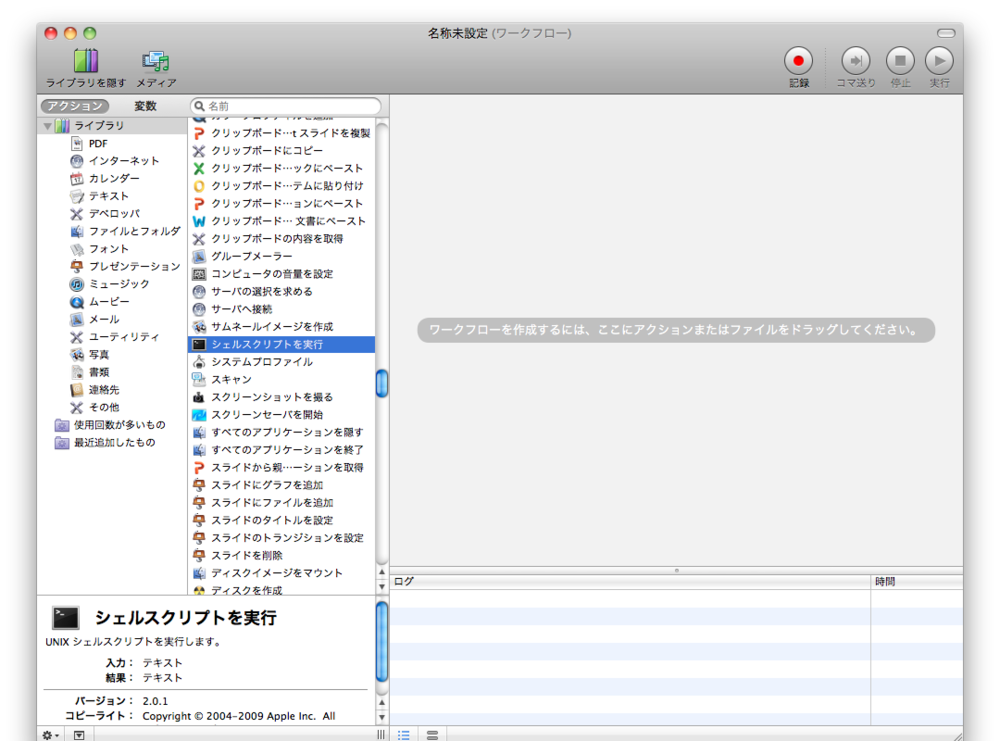1000x741 pixels.
Task: Click the ログ column header
Action: (x=630, y=582)
